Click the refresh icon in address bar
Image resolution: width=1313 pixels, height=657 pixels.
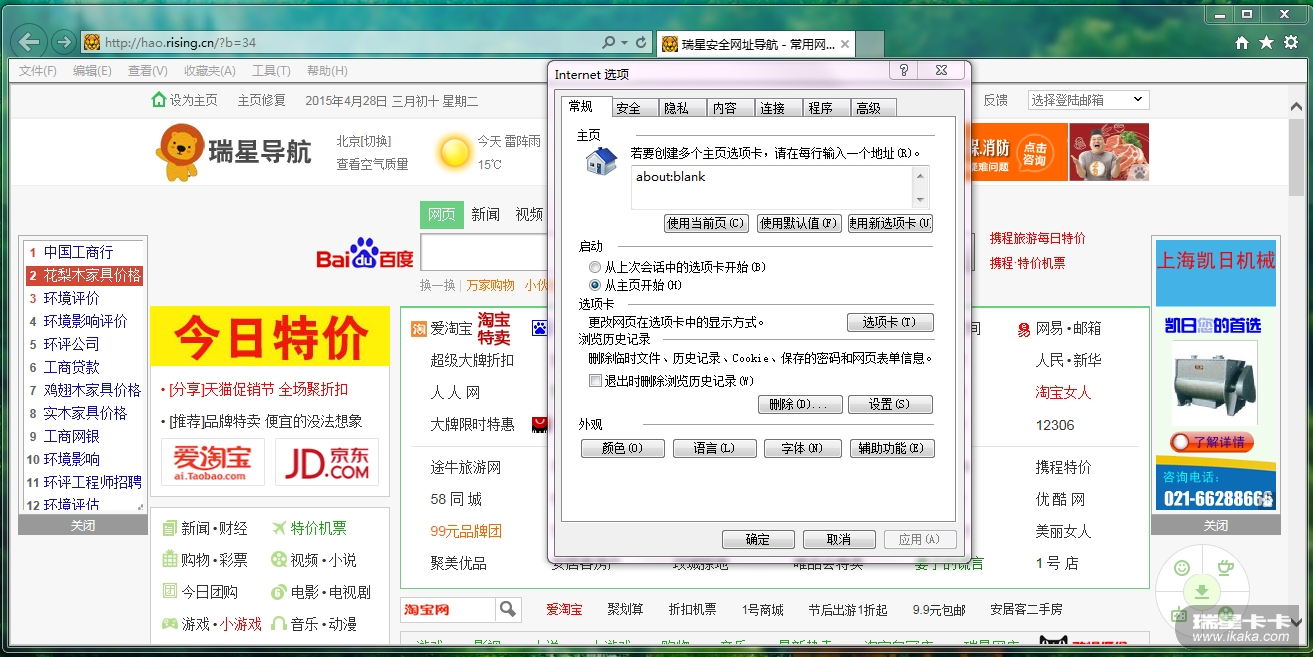641,43
